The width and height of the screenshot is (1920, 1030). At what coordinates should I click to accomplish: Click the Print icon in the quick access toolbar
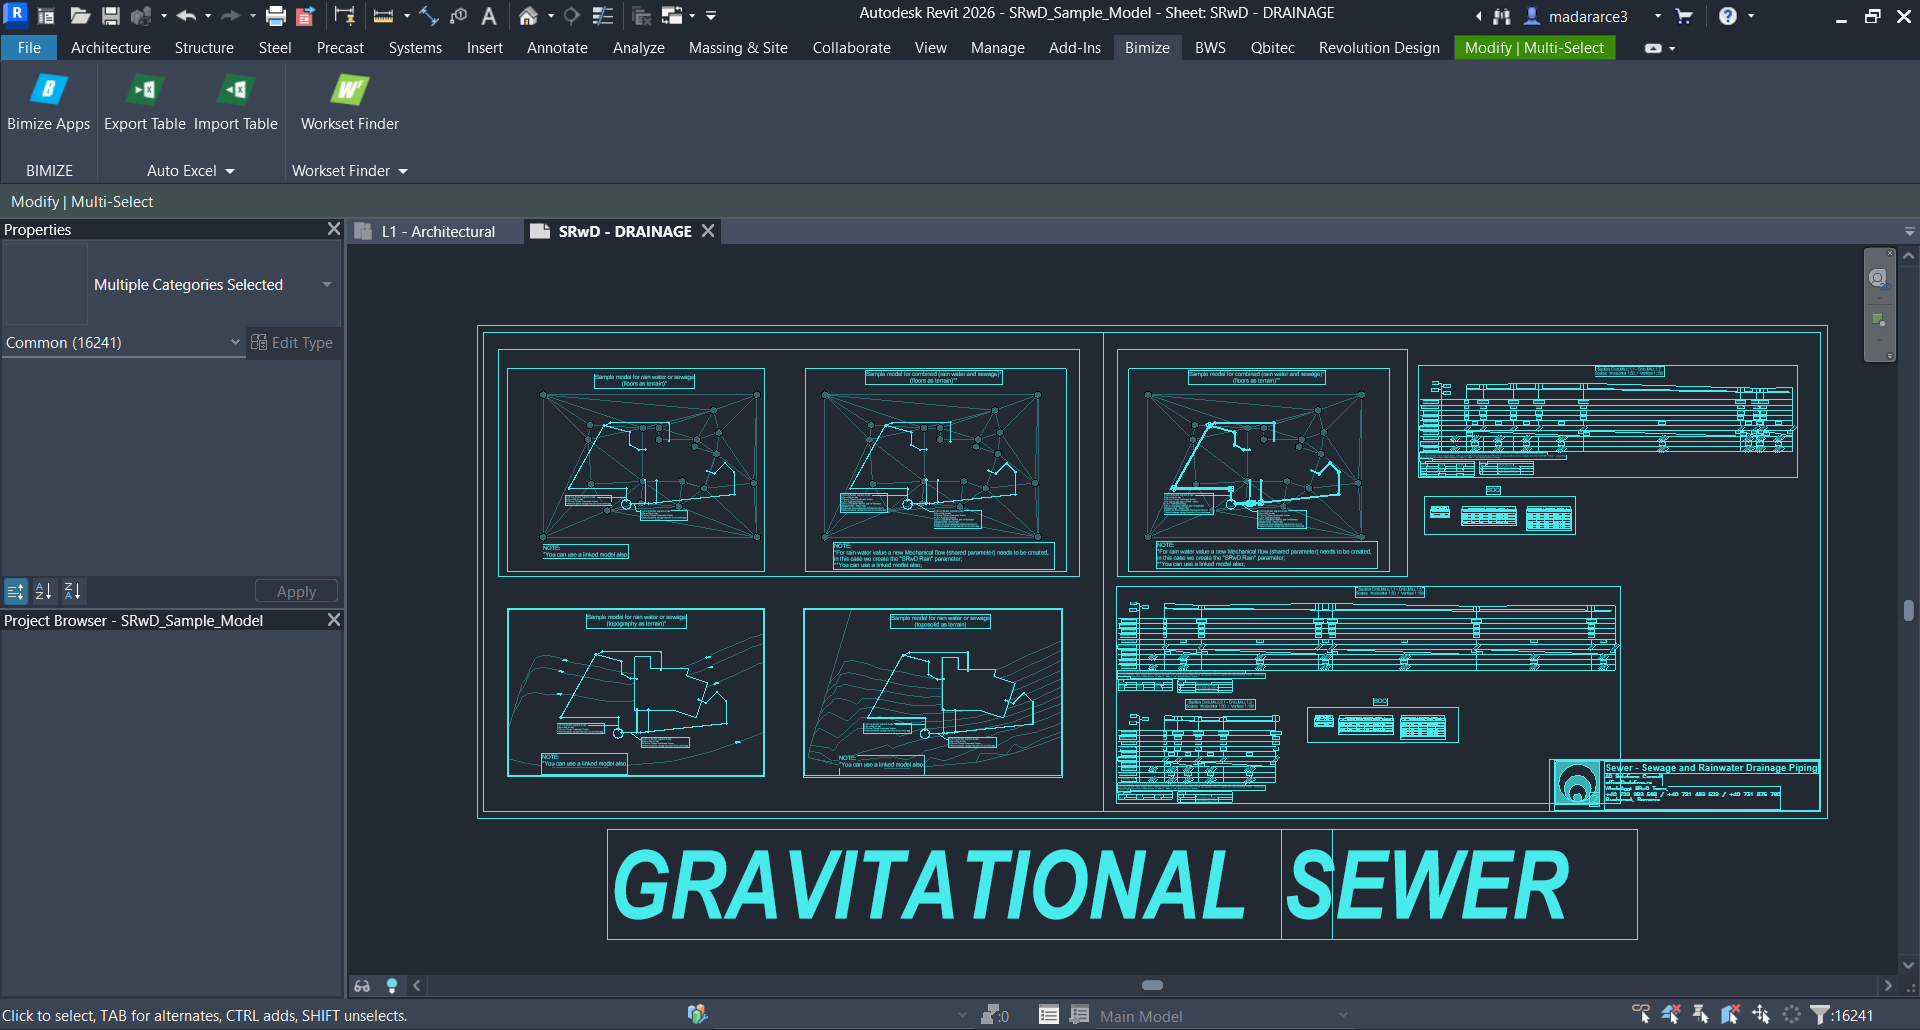point(276,16)
